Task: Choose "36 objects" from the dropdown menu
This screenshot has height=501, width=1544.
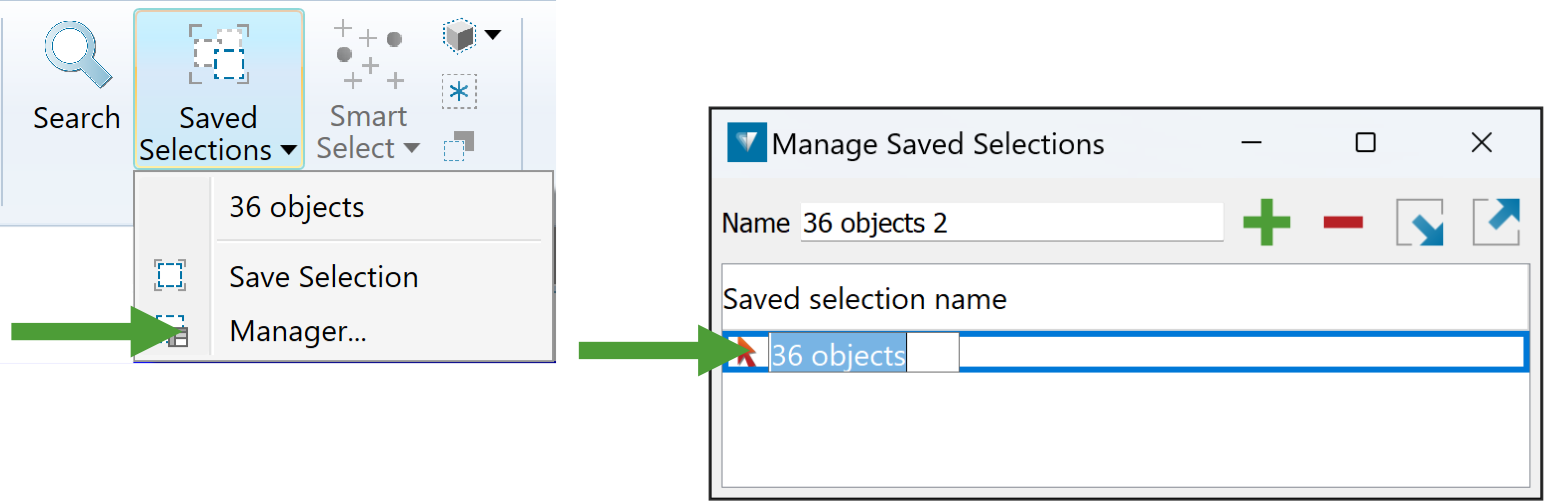Action: pos(297,207)
